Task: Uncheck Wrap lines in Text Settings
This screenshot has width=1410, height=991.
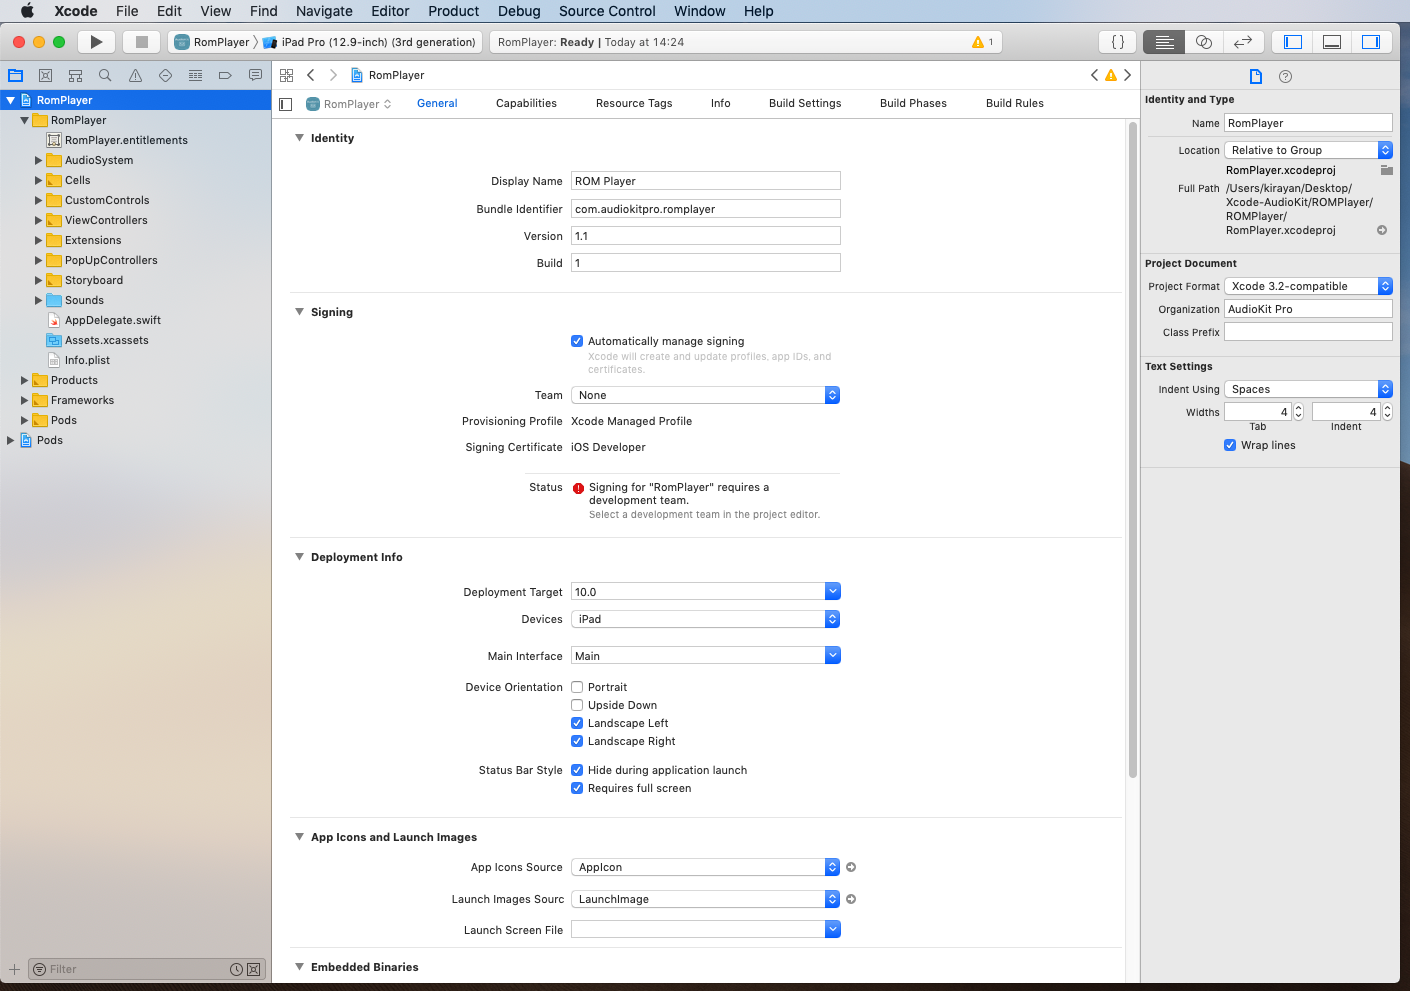Action: (1230, 445)
